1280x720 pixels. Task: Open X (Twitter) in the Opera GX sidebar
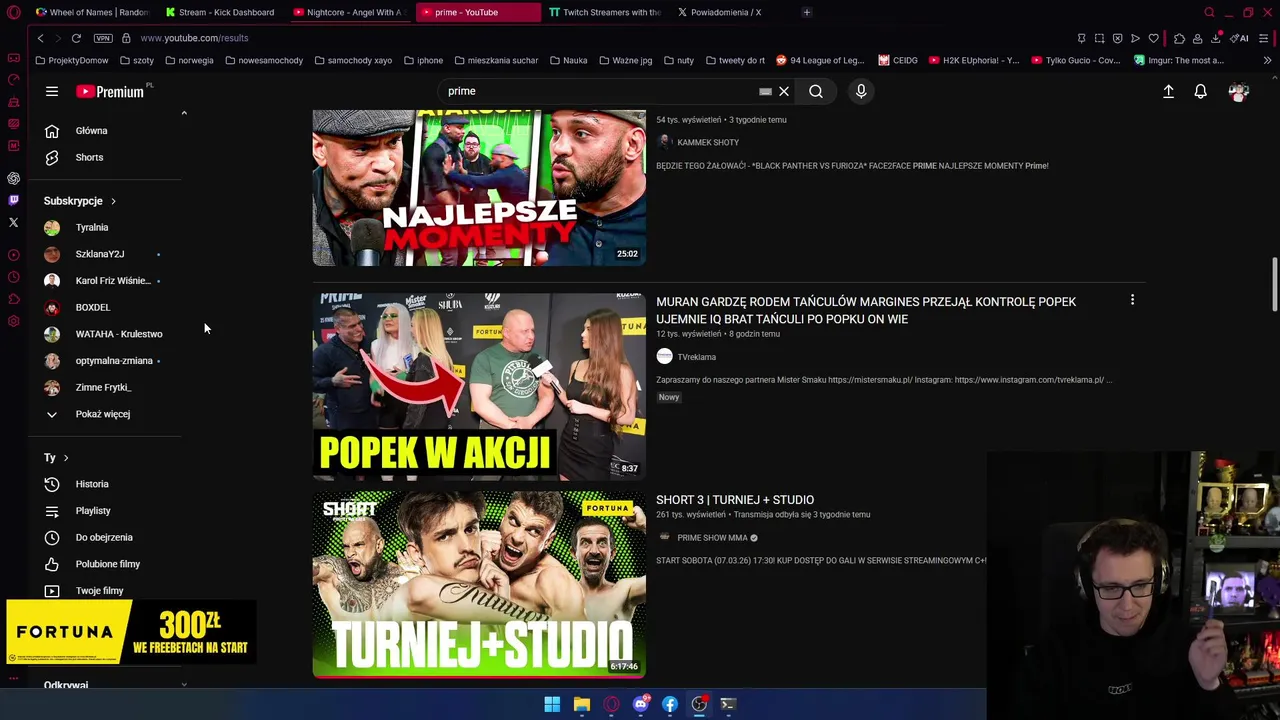tap(14, 222)
